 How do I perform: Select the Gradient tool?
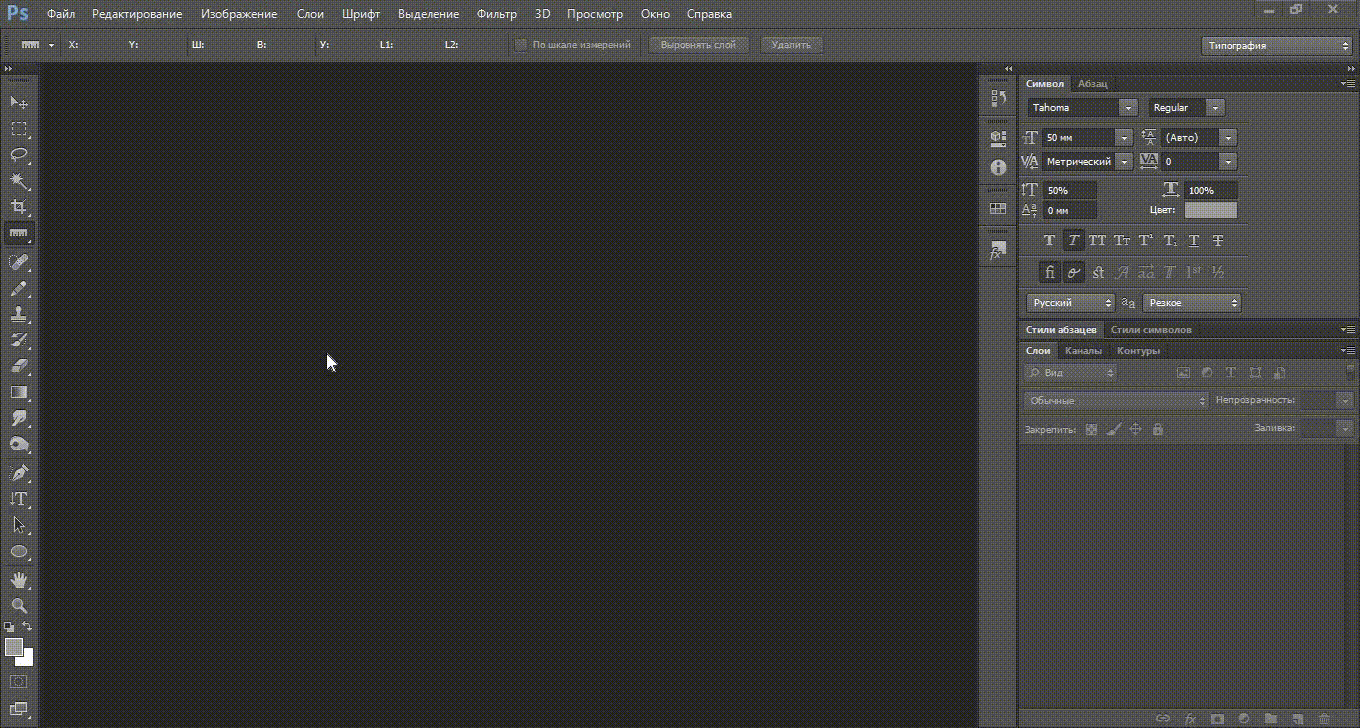[x=19, y=392]
